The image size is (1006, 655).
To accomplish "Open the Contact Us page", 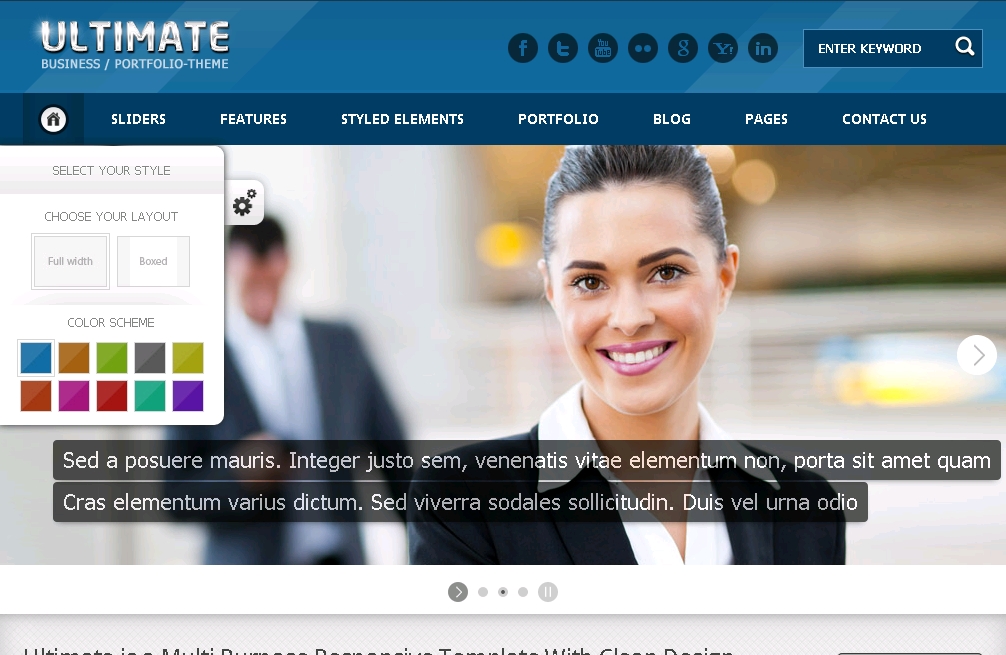I will click(884, 119).
